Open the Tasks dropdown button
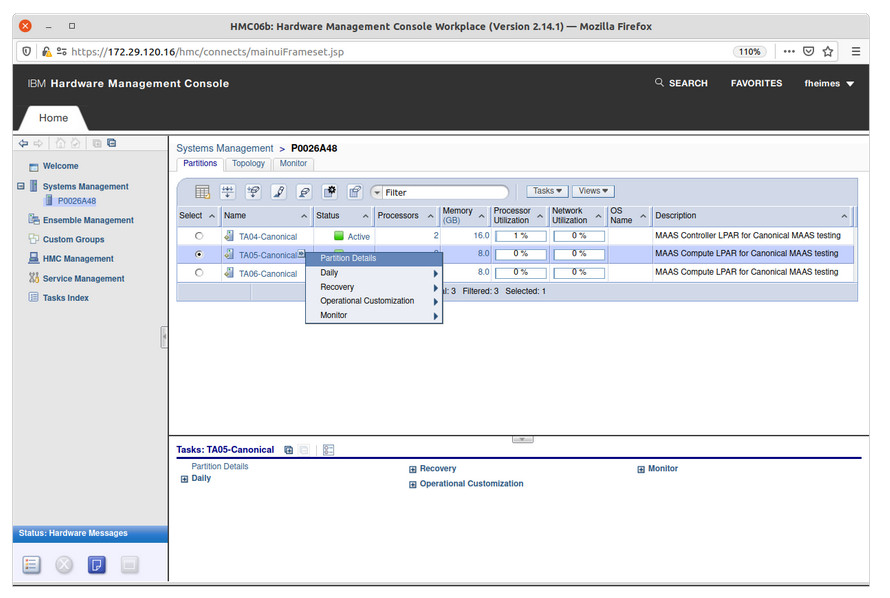This screenshot has width=890, height=598. tap(547, 191)
